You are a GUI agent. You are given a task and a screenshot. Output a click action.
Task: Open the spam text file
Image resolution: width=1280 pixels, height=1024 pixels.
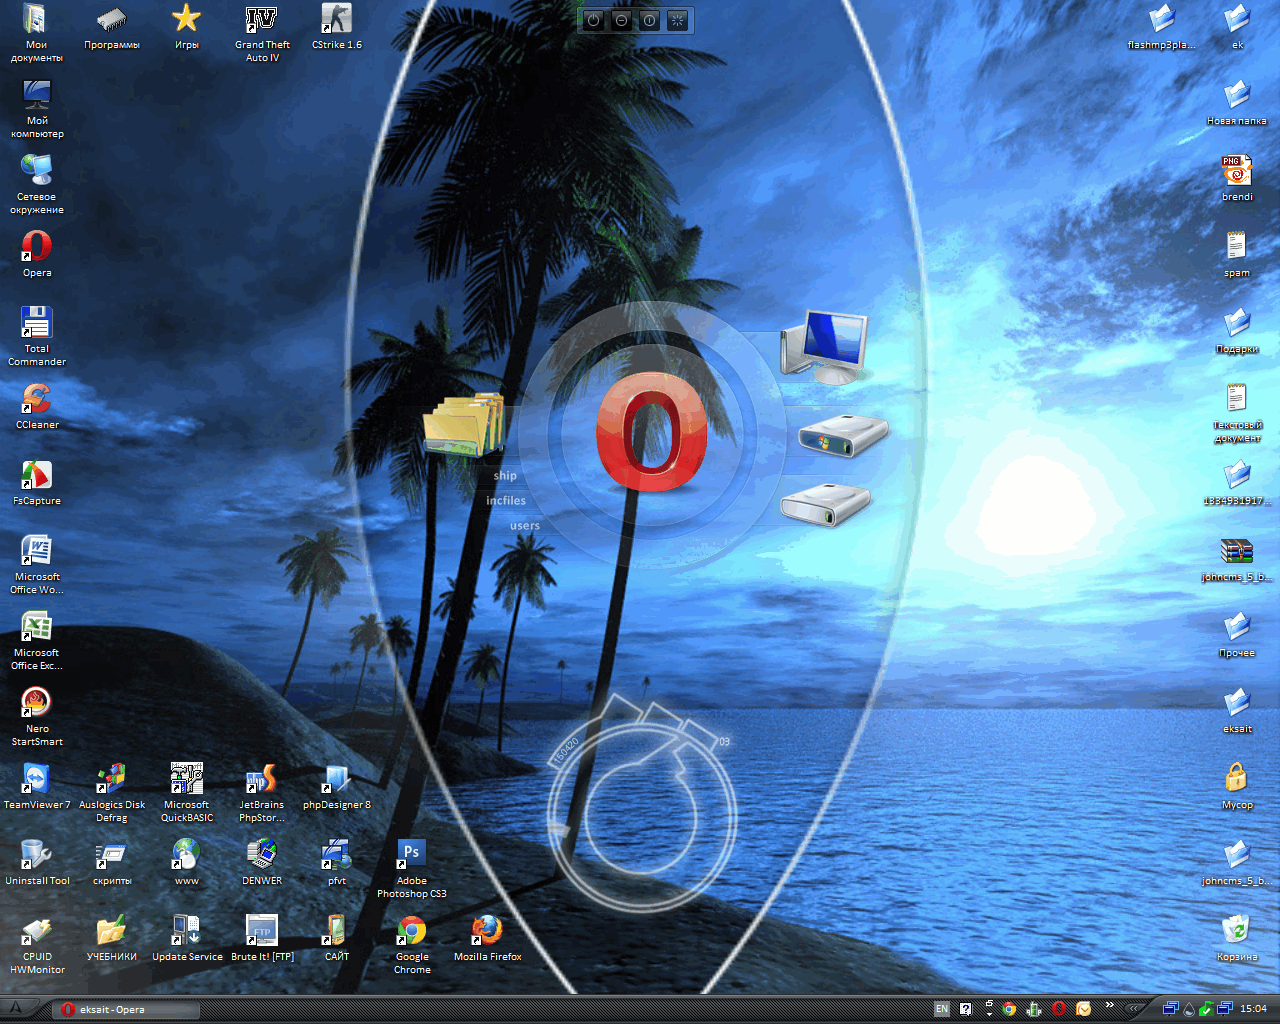1237,254
